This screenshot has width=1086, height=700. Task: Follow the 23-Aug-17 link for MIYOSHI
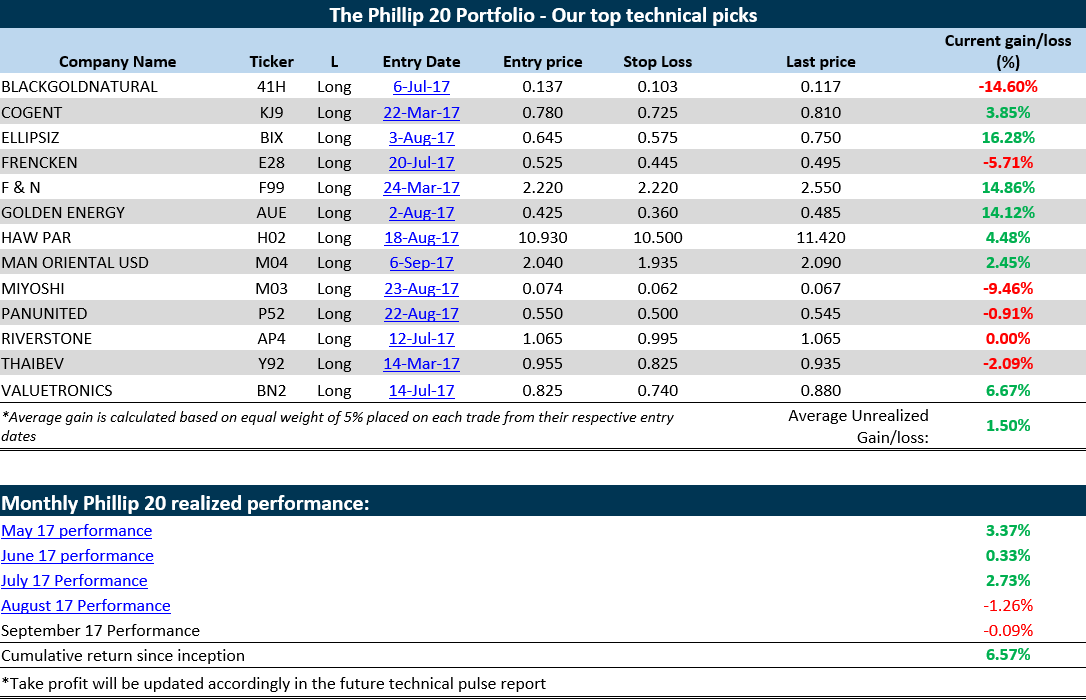click(421, 288)
